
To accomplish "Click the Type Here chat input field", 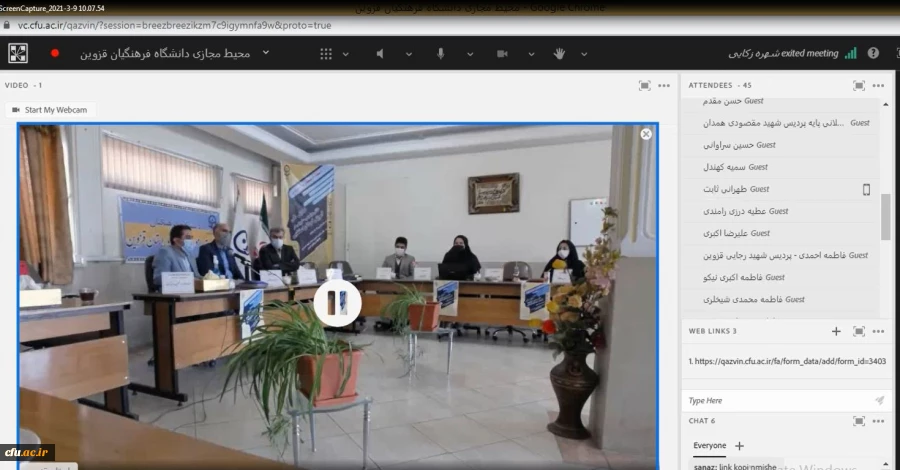I will coord(770,400).
